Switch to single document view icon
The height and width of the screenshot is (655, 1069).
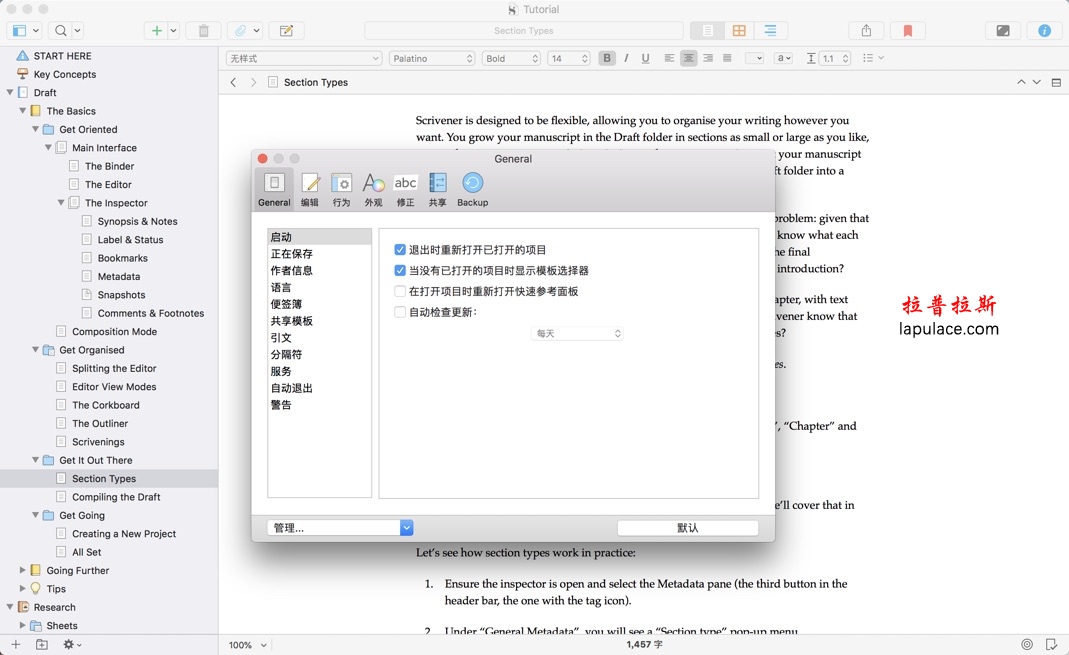click(x=708, y=31)
